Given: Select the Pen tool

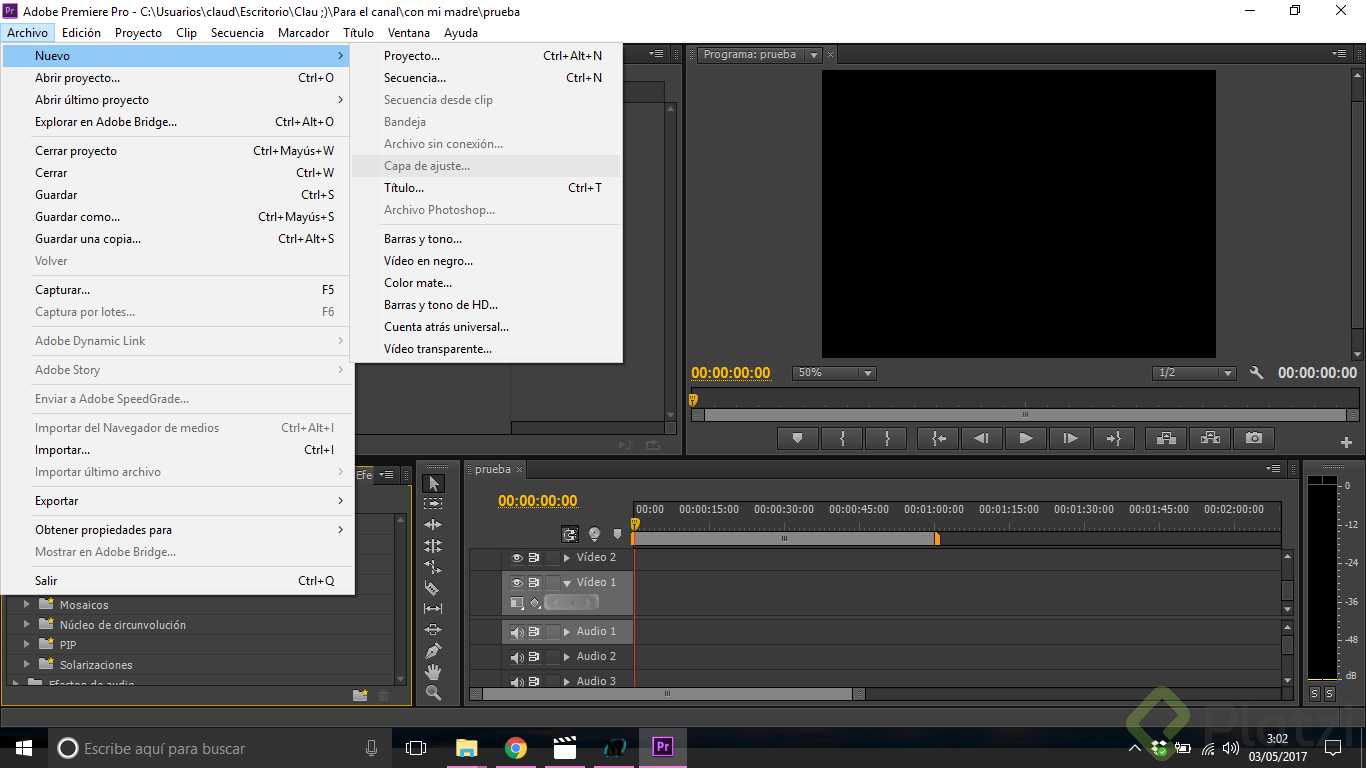Looking at the screenshot, I should pyautogui.click(x=432, y=651).
